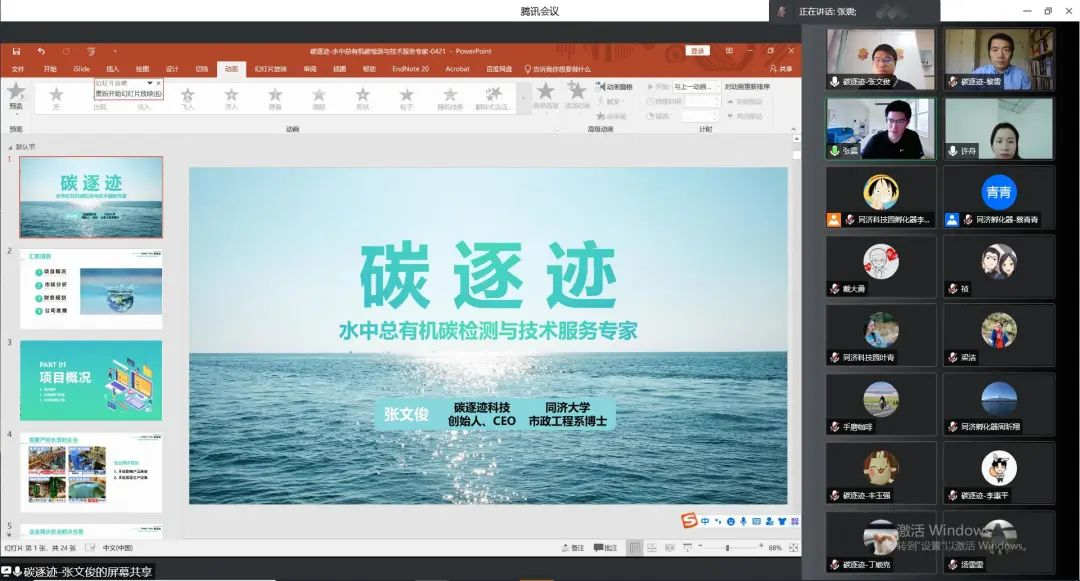
Task: Click the spell check icon in status bar
Action: pos(90,548)
